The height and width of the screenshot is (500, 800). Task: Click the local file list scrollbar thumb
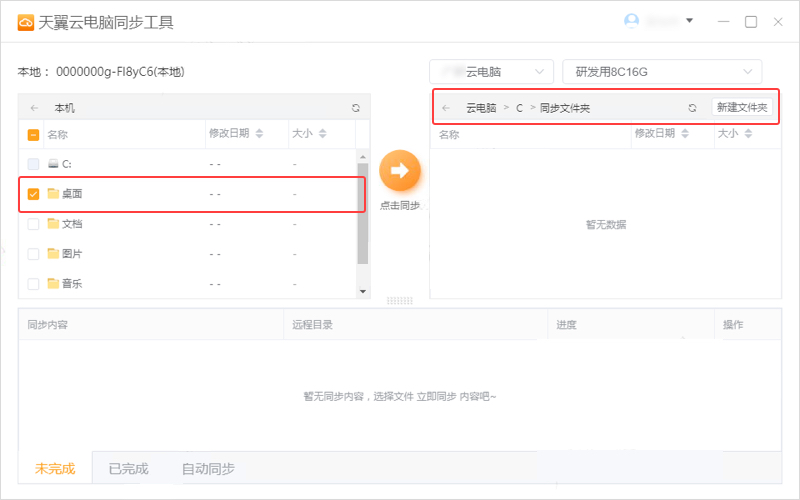(x=363, y=213)
